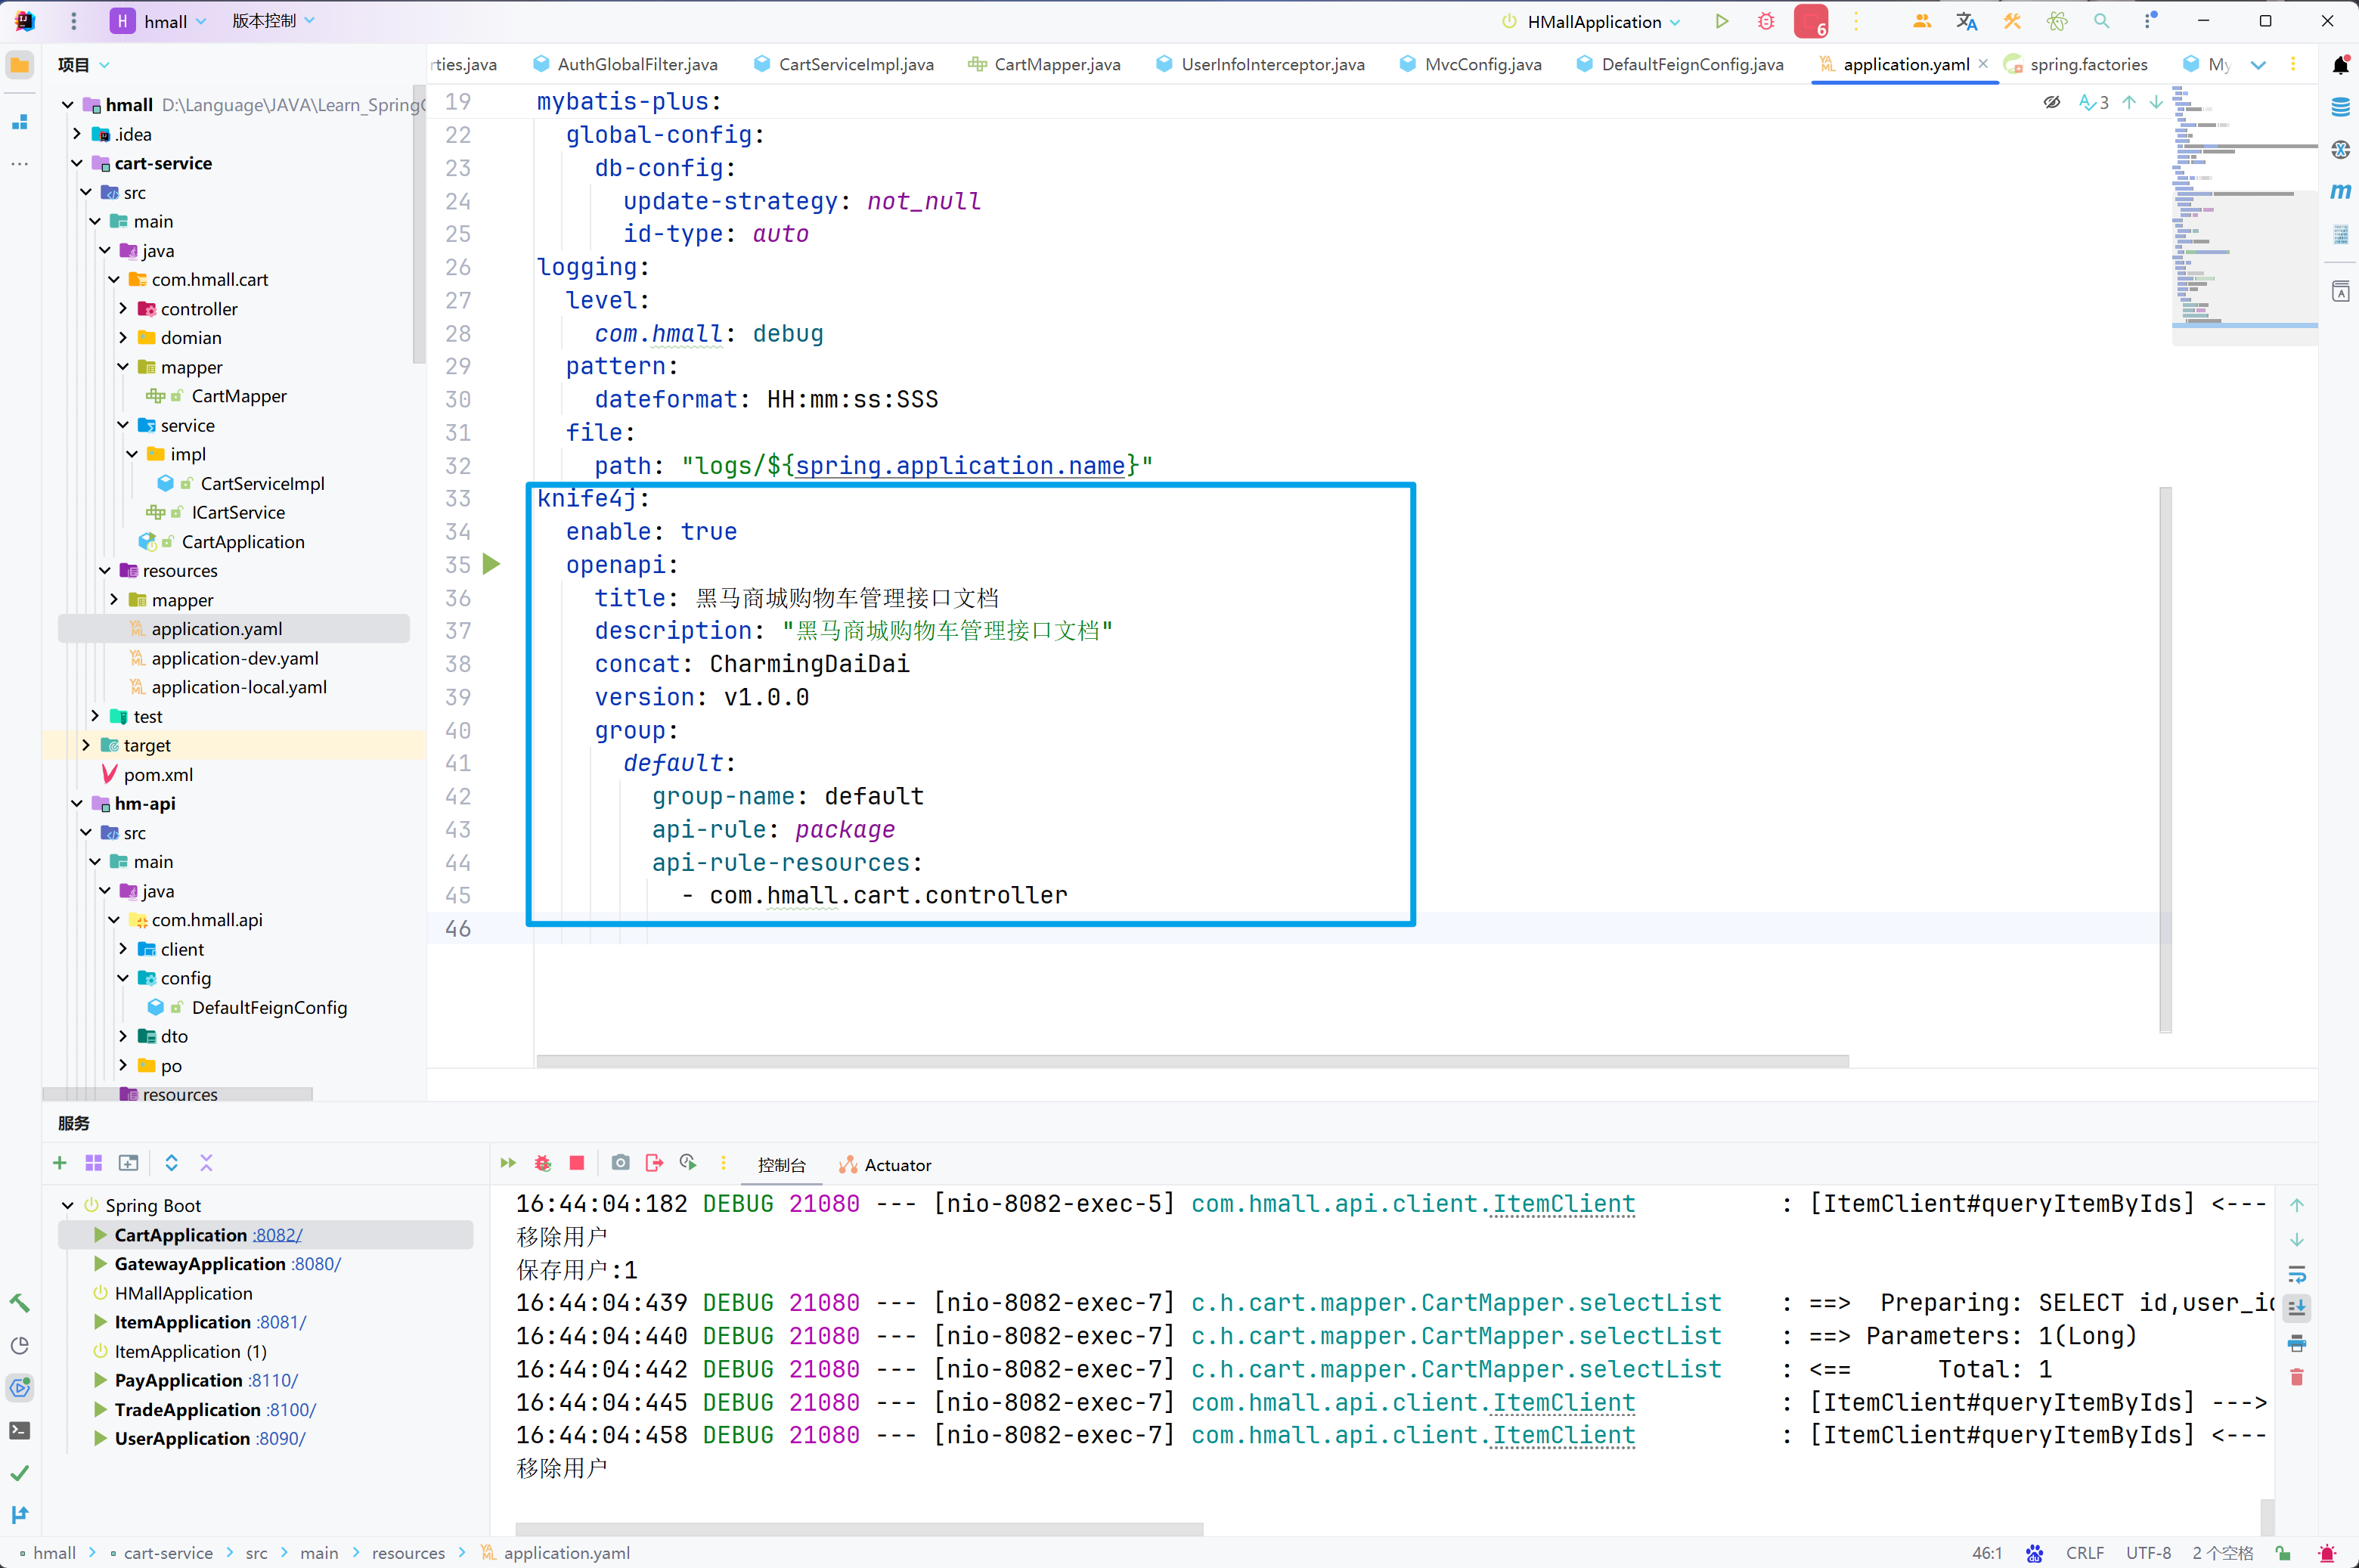The image size is (2359, 1568).
Task: Open search everywhere with the magnifier icon
Action: pos(2101,21)
